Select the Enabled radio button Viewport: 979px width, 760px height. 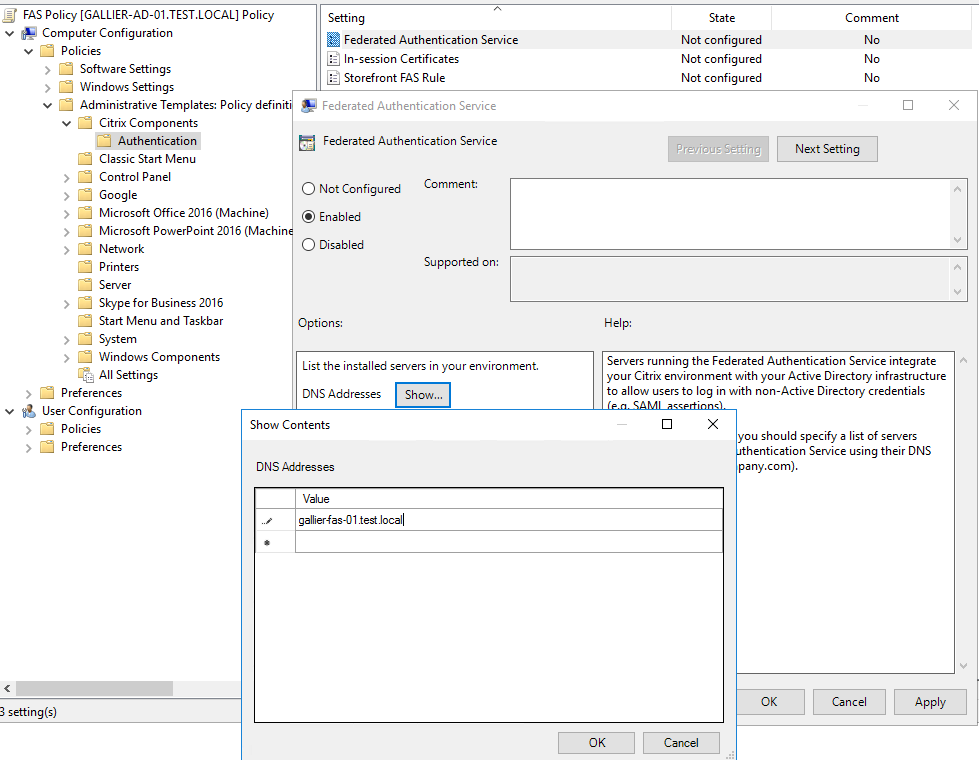pyautogui.click(x=308, y=217)
